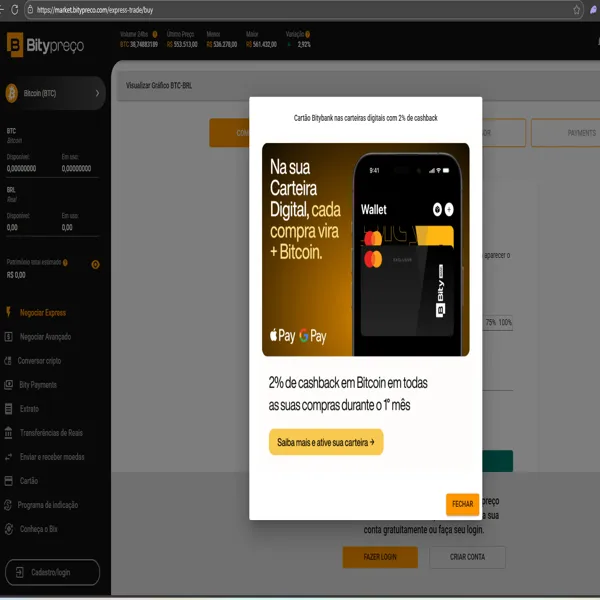The image size is (600, 600).
Task: Click popup title about Cartão Bitybank cashback
Action: click(x=365, y=118)
